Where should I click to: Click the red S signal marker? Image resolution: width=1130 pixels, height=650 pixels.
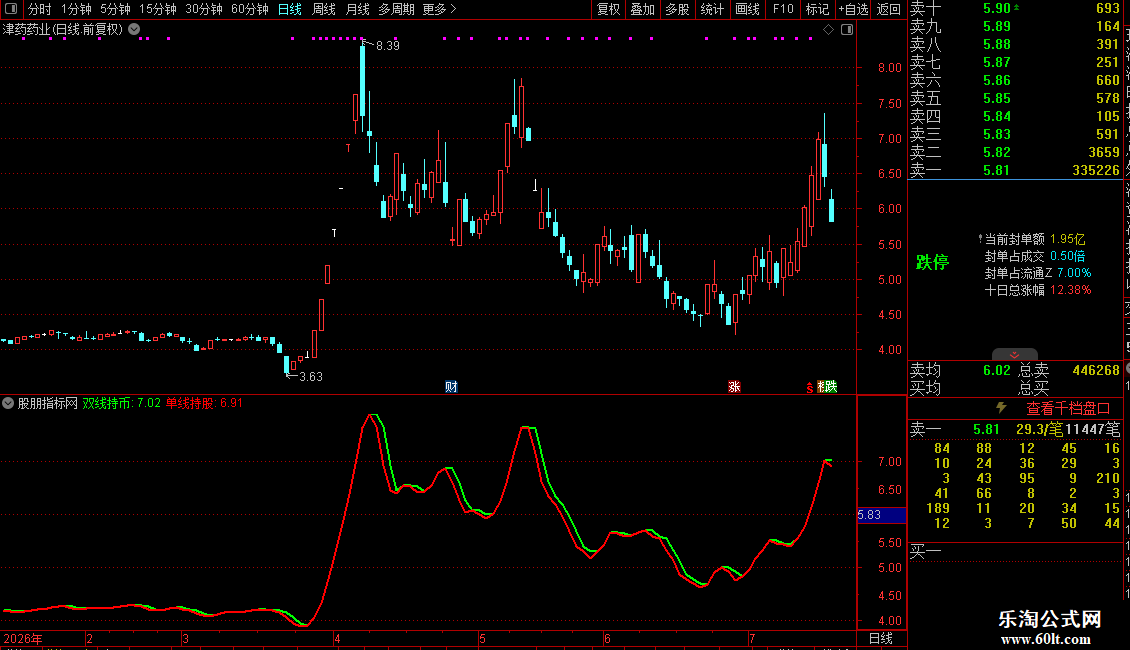pyautogui.click(x=809, y=388)
